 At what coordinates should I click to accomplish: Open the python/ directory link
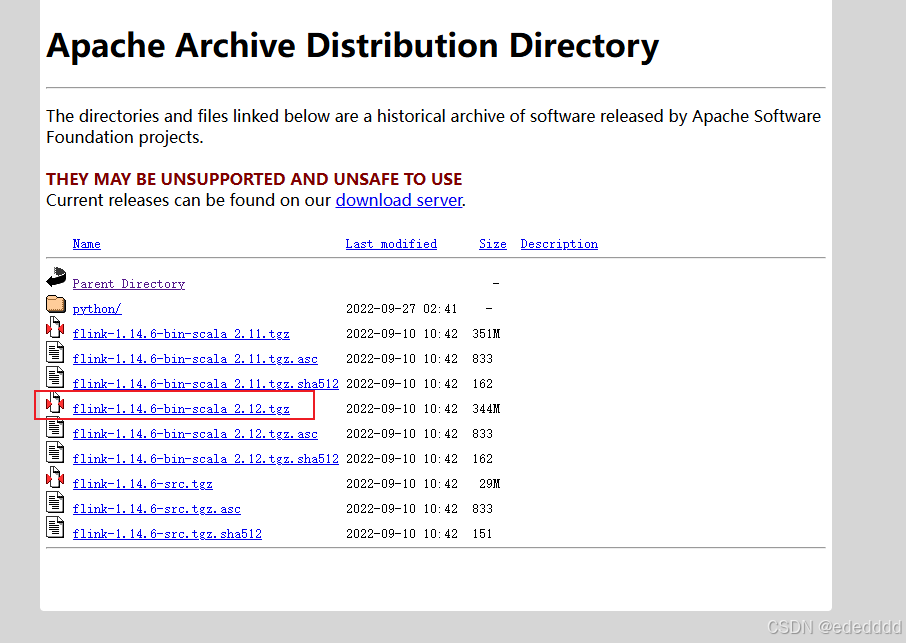click(x=97, y=309)
